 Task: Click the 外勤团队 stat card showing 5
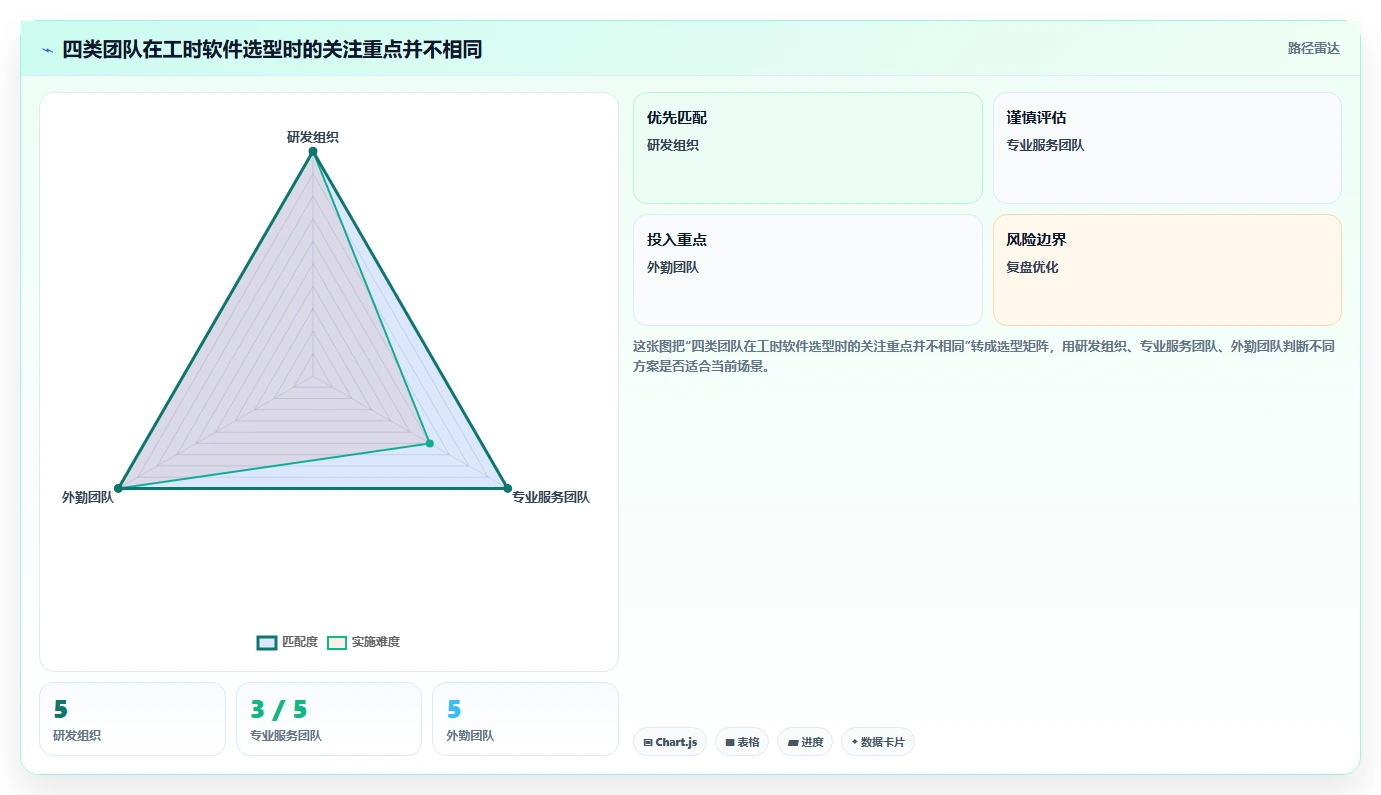point(525,719)
